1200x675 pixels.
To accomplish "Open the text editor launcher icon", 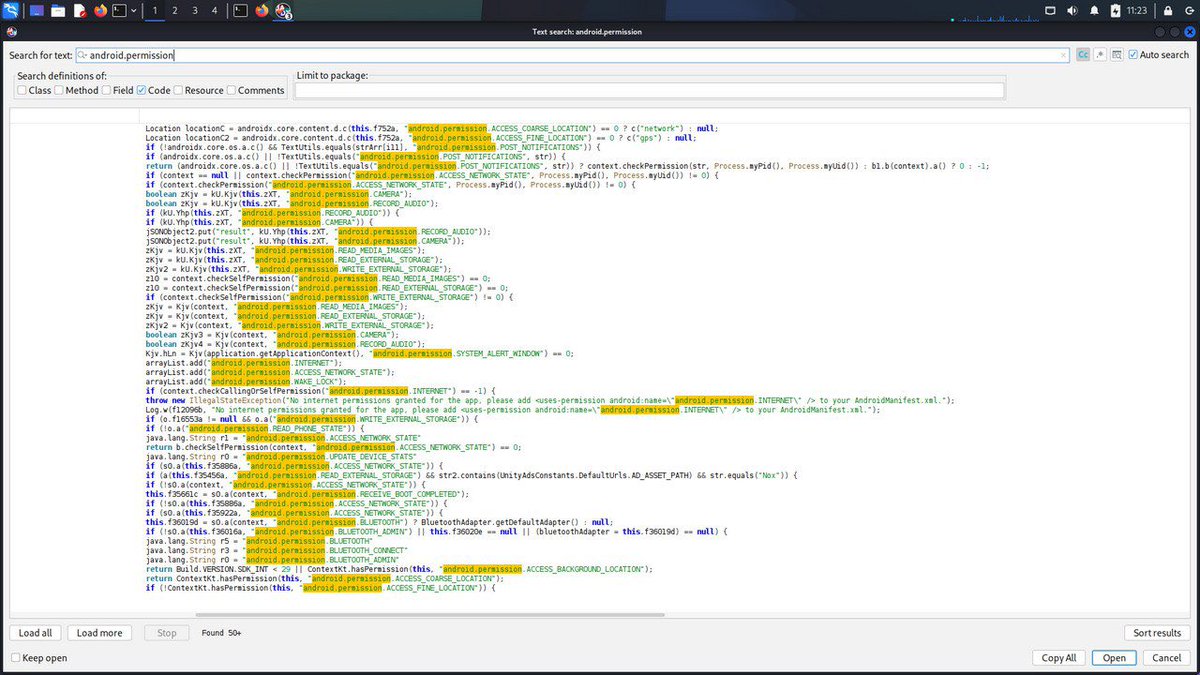I will pyautogui.click(x=79, y=11).
